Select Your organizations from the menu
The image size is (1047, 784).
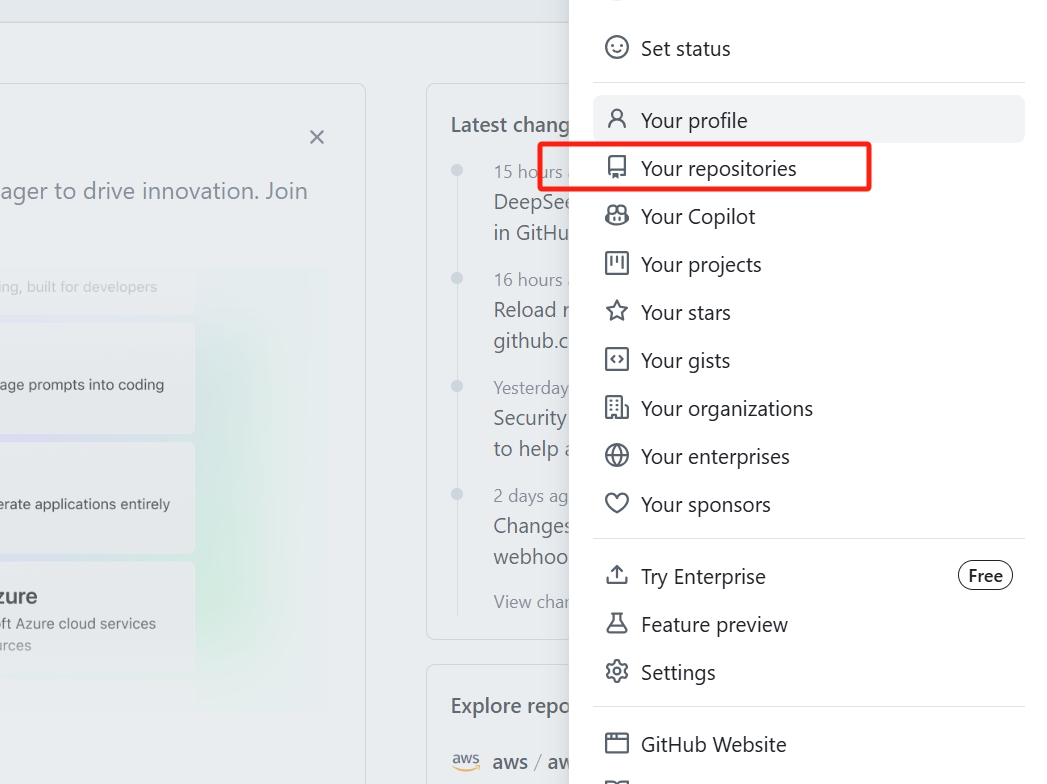(x=726, y=408)
